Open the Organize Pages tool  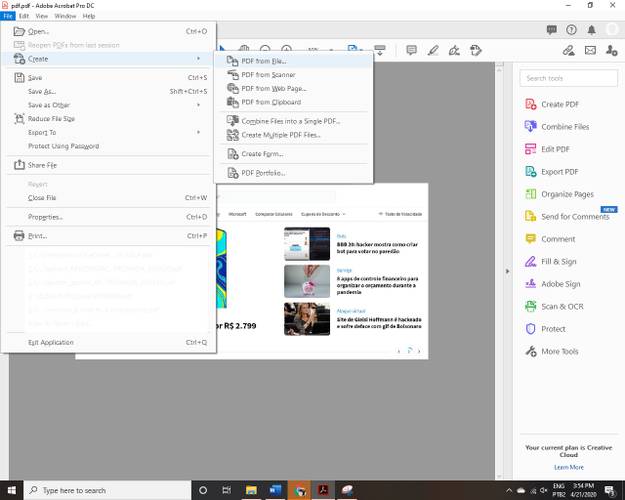pyautogui.click(x=559, y=194)
